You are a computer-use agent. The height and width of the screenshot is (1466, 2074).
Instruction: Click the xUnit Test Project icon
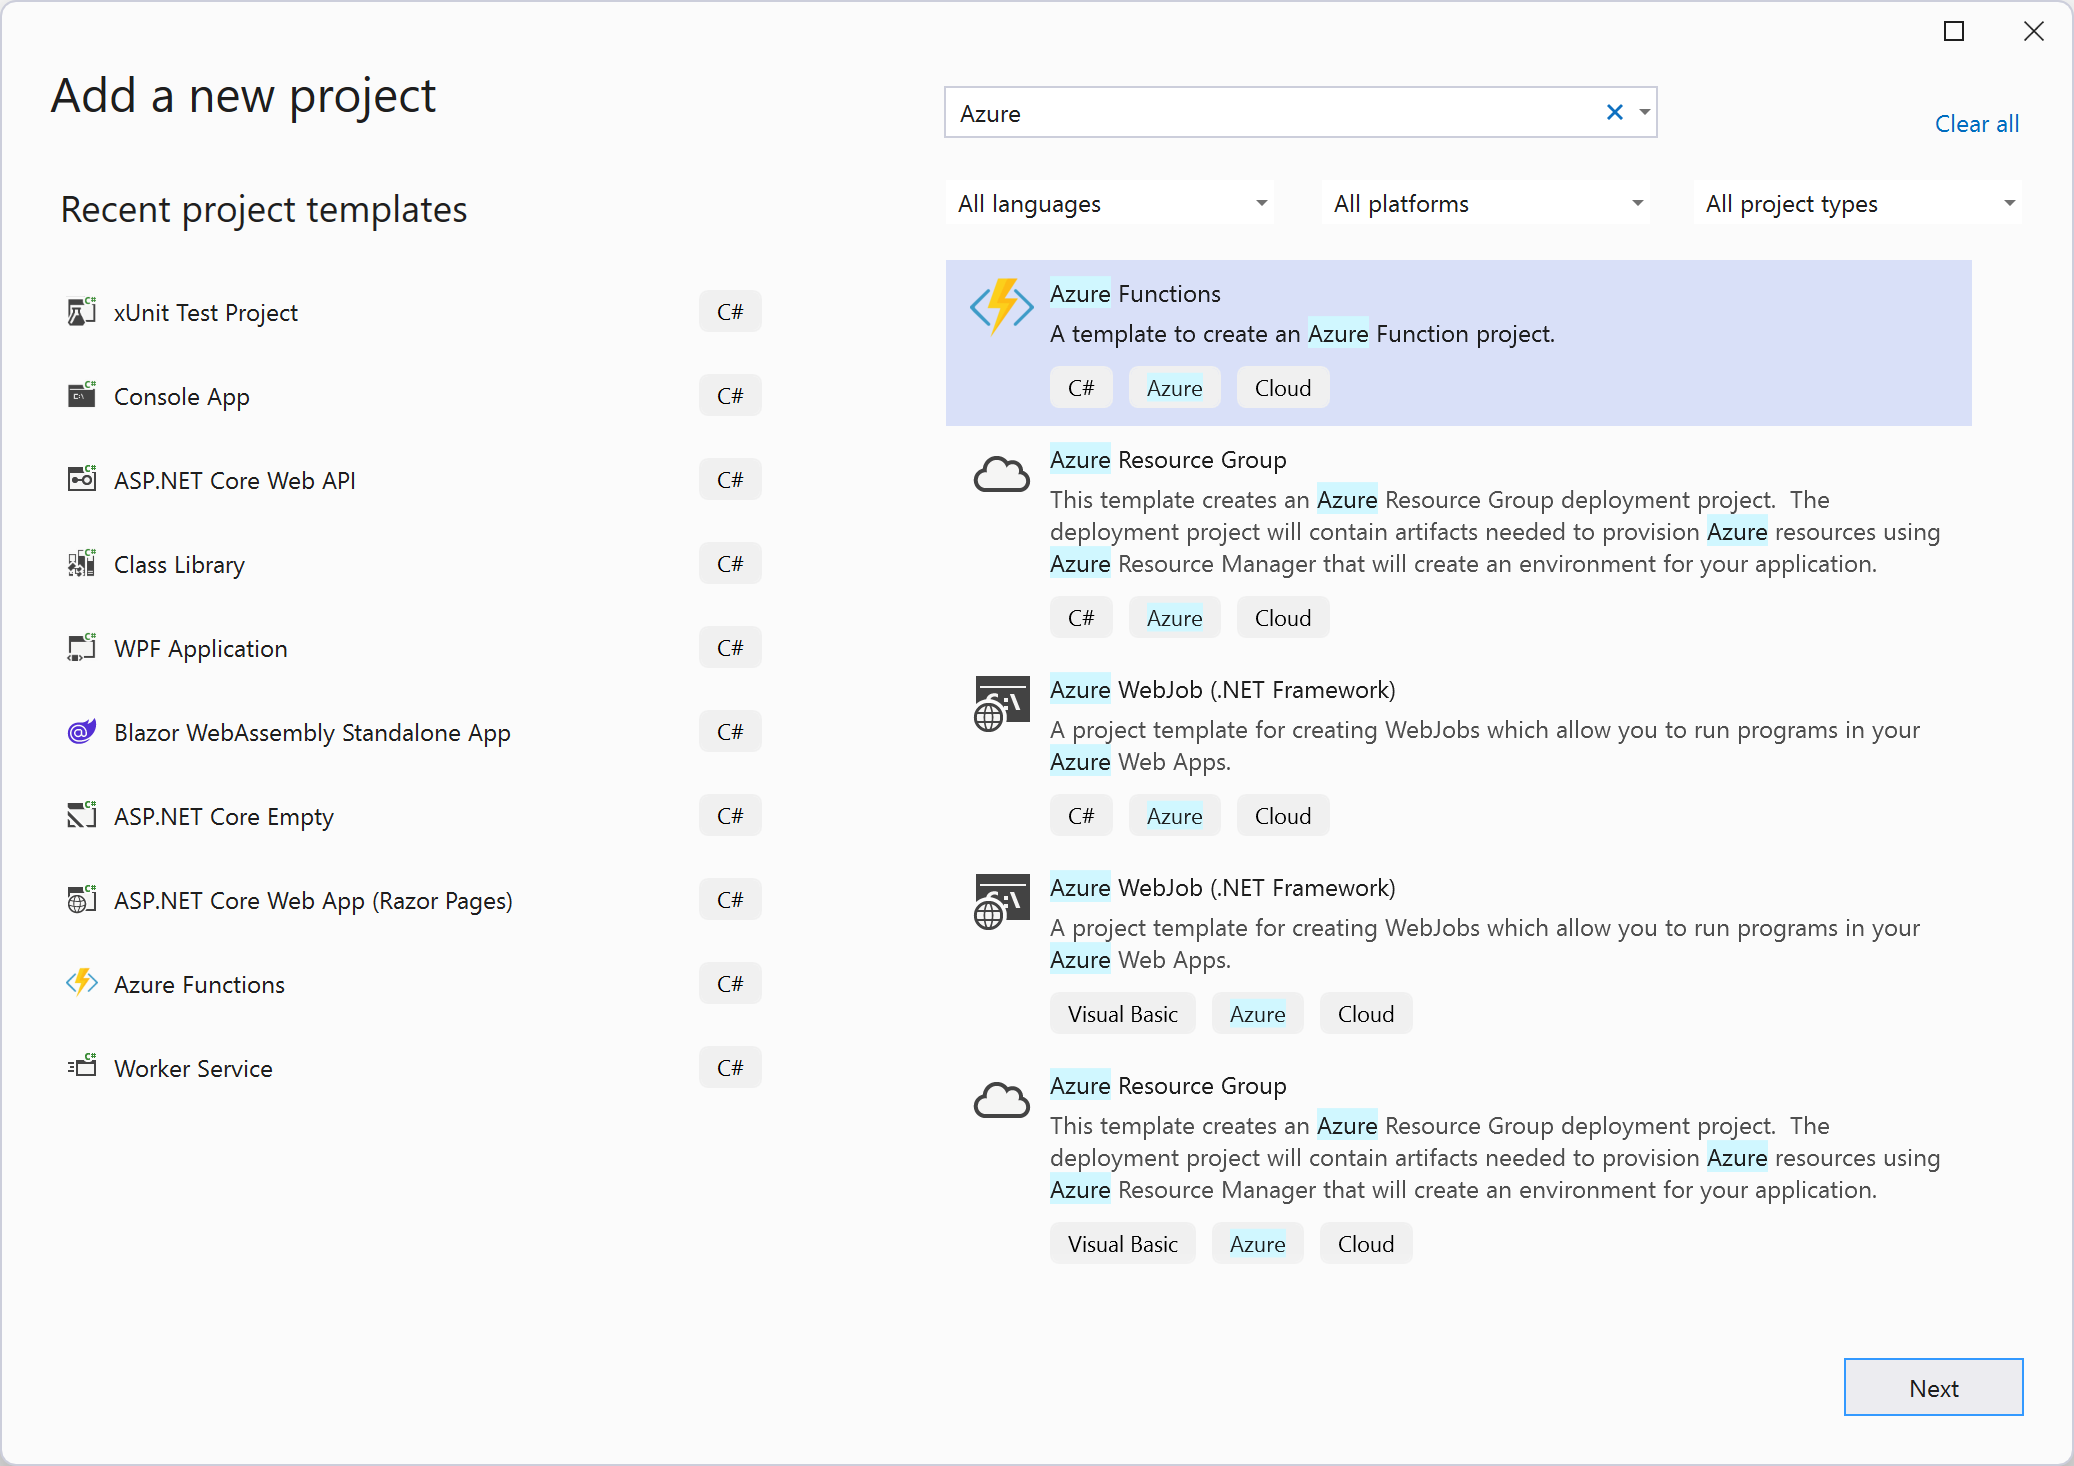(81, 312)
